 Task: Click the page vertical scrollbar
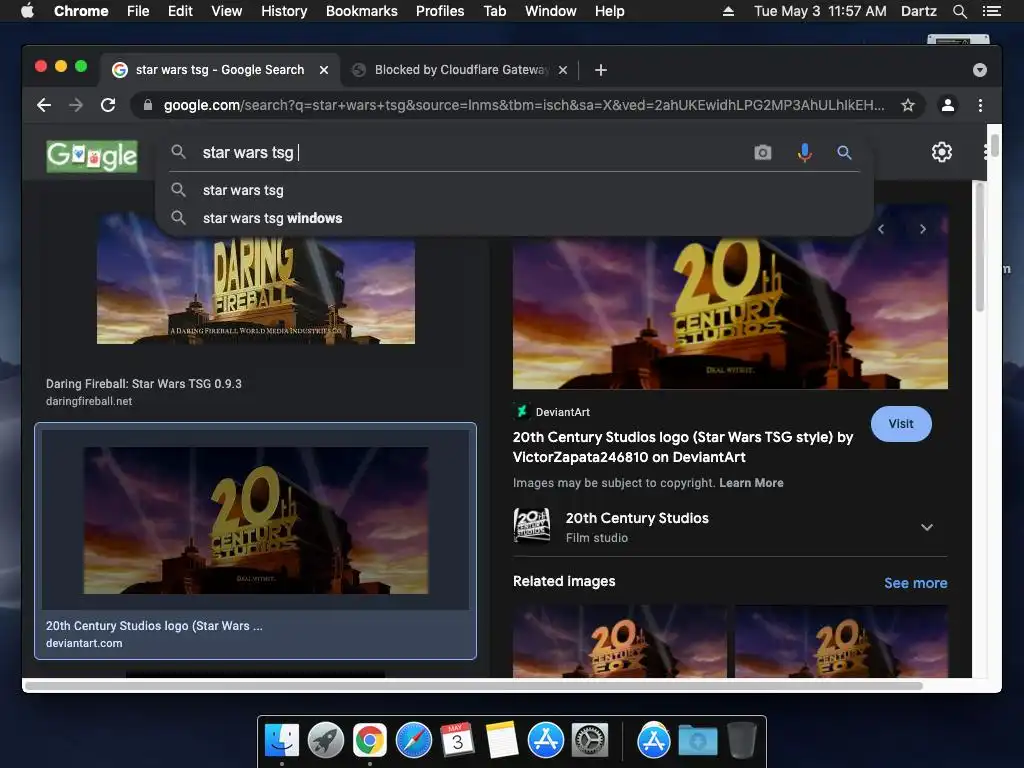click(x=994, y=145)
